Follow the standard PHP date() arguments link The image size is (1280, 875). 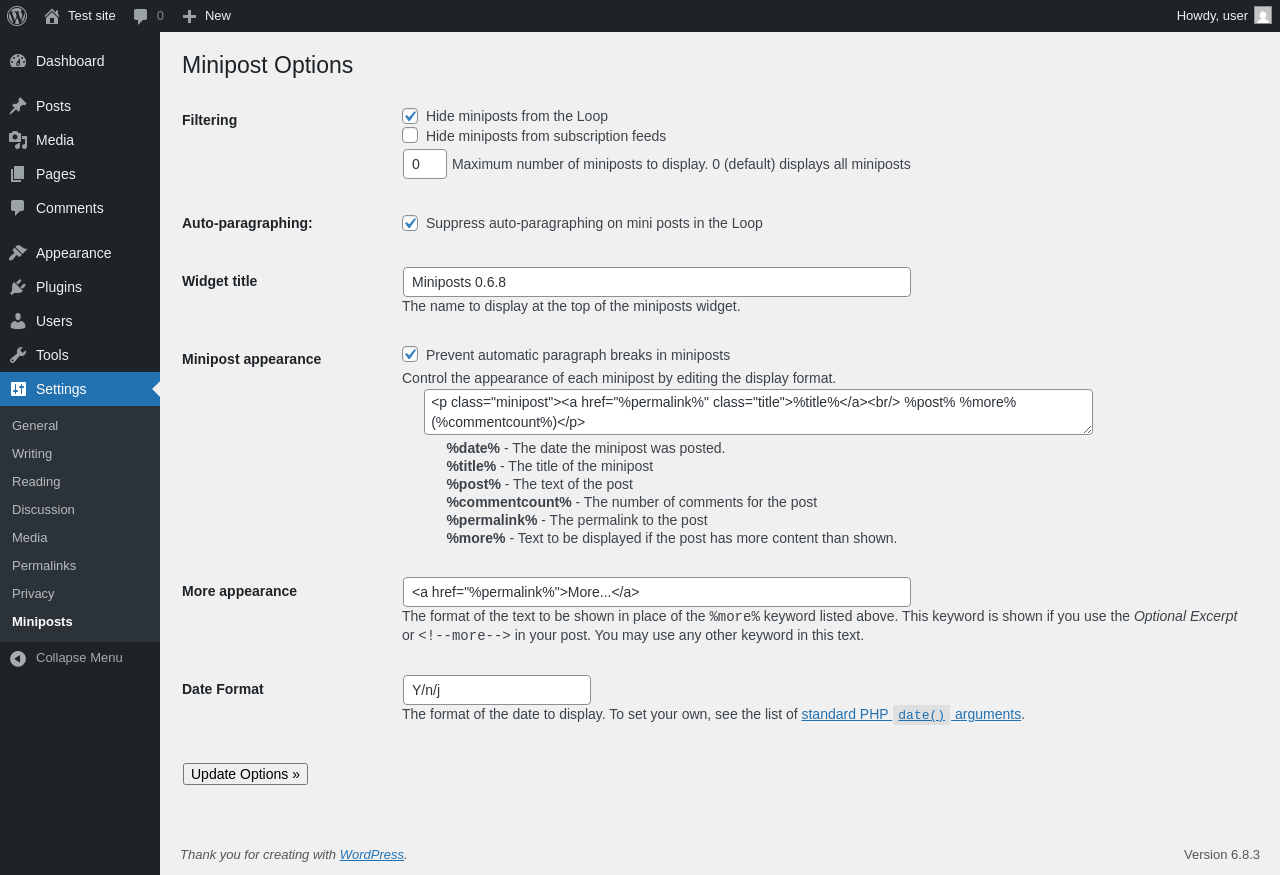click(x=911, y=714)
